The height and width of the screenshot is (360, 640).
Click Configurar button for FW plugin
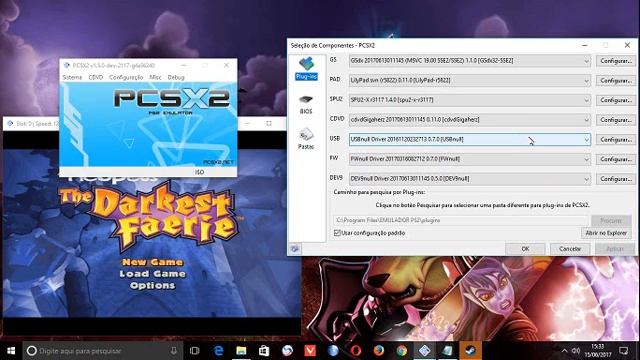point(616,159)
